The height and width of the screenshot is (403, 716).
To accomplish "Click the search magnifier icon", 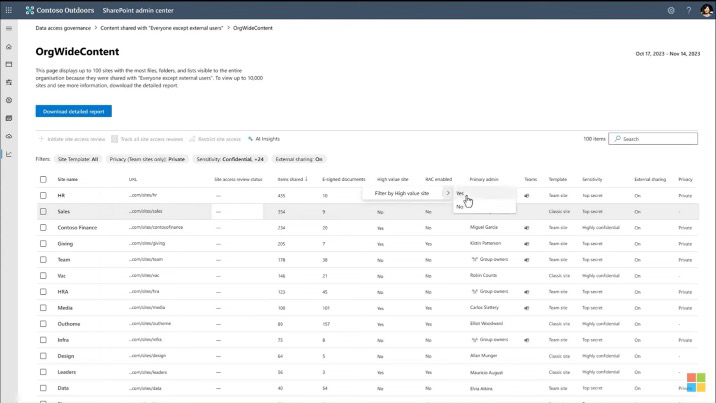I will coord(617,139).
